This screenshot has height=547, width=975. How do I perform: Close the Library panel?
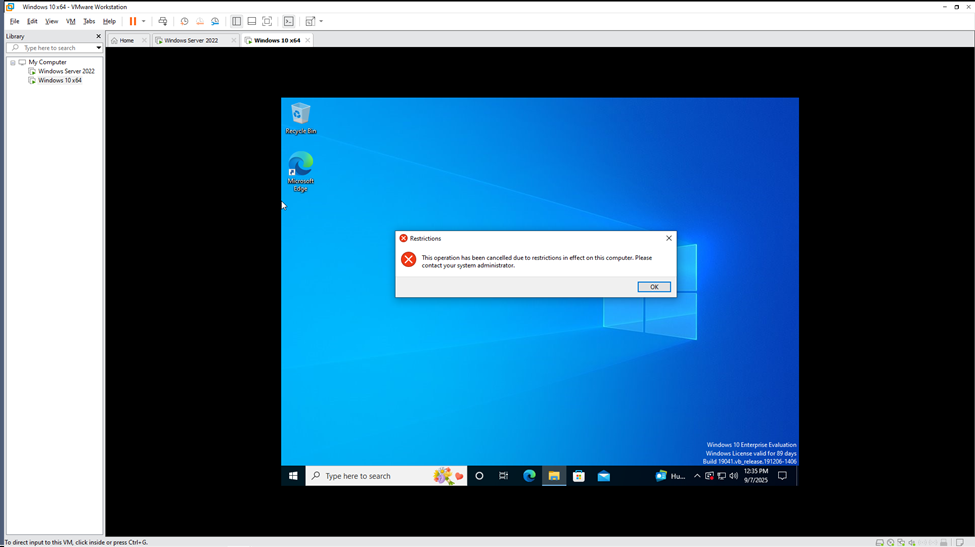click(98, 36)
